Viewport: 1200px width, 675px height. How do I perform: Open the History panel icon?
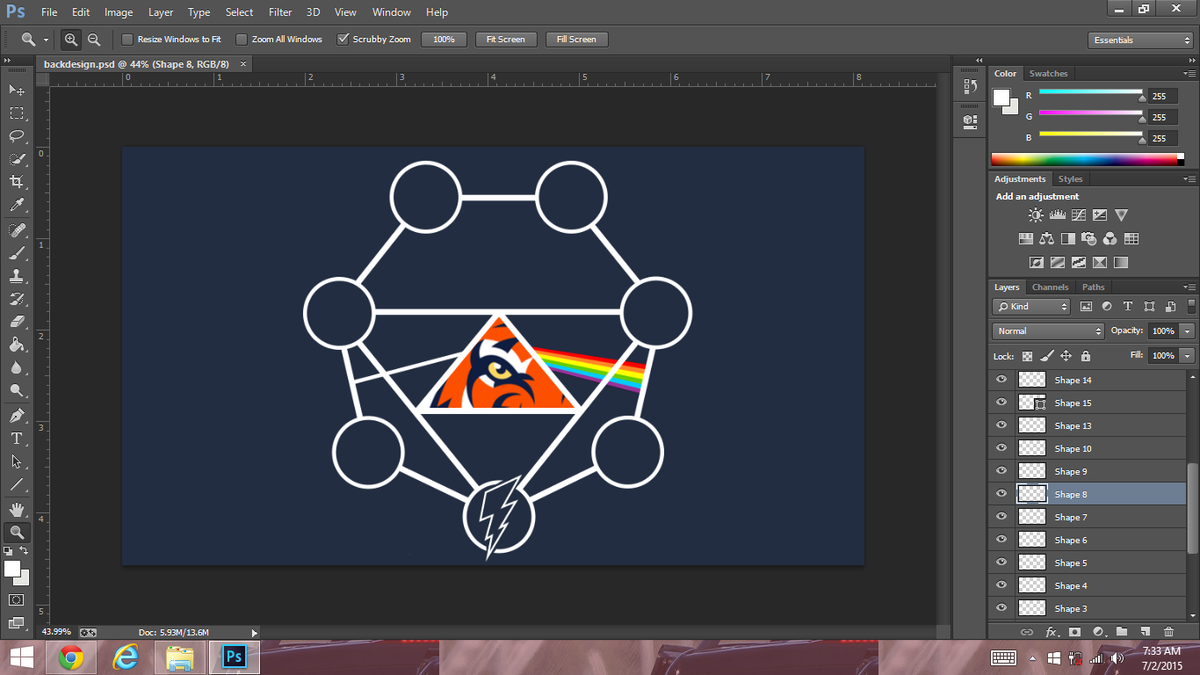(x=969, y=87)
